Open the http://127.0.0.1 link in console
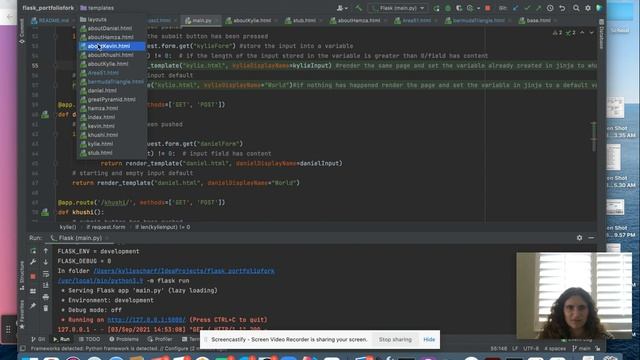This screenshot has width=640, height=360. tap(147, 320)
